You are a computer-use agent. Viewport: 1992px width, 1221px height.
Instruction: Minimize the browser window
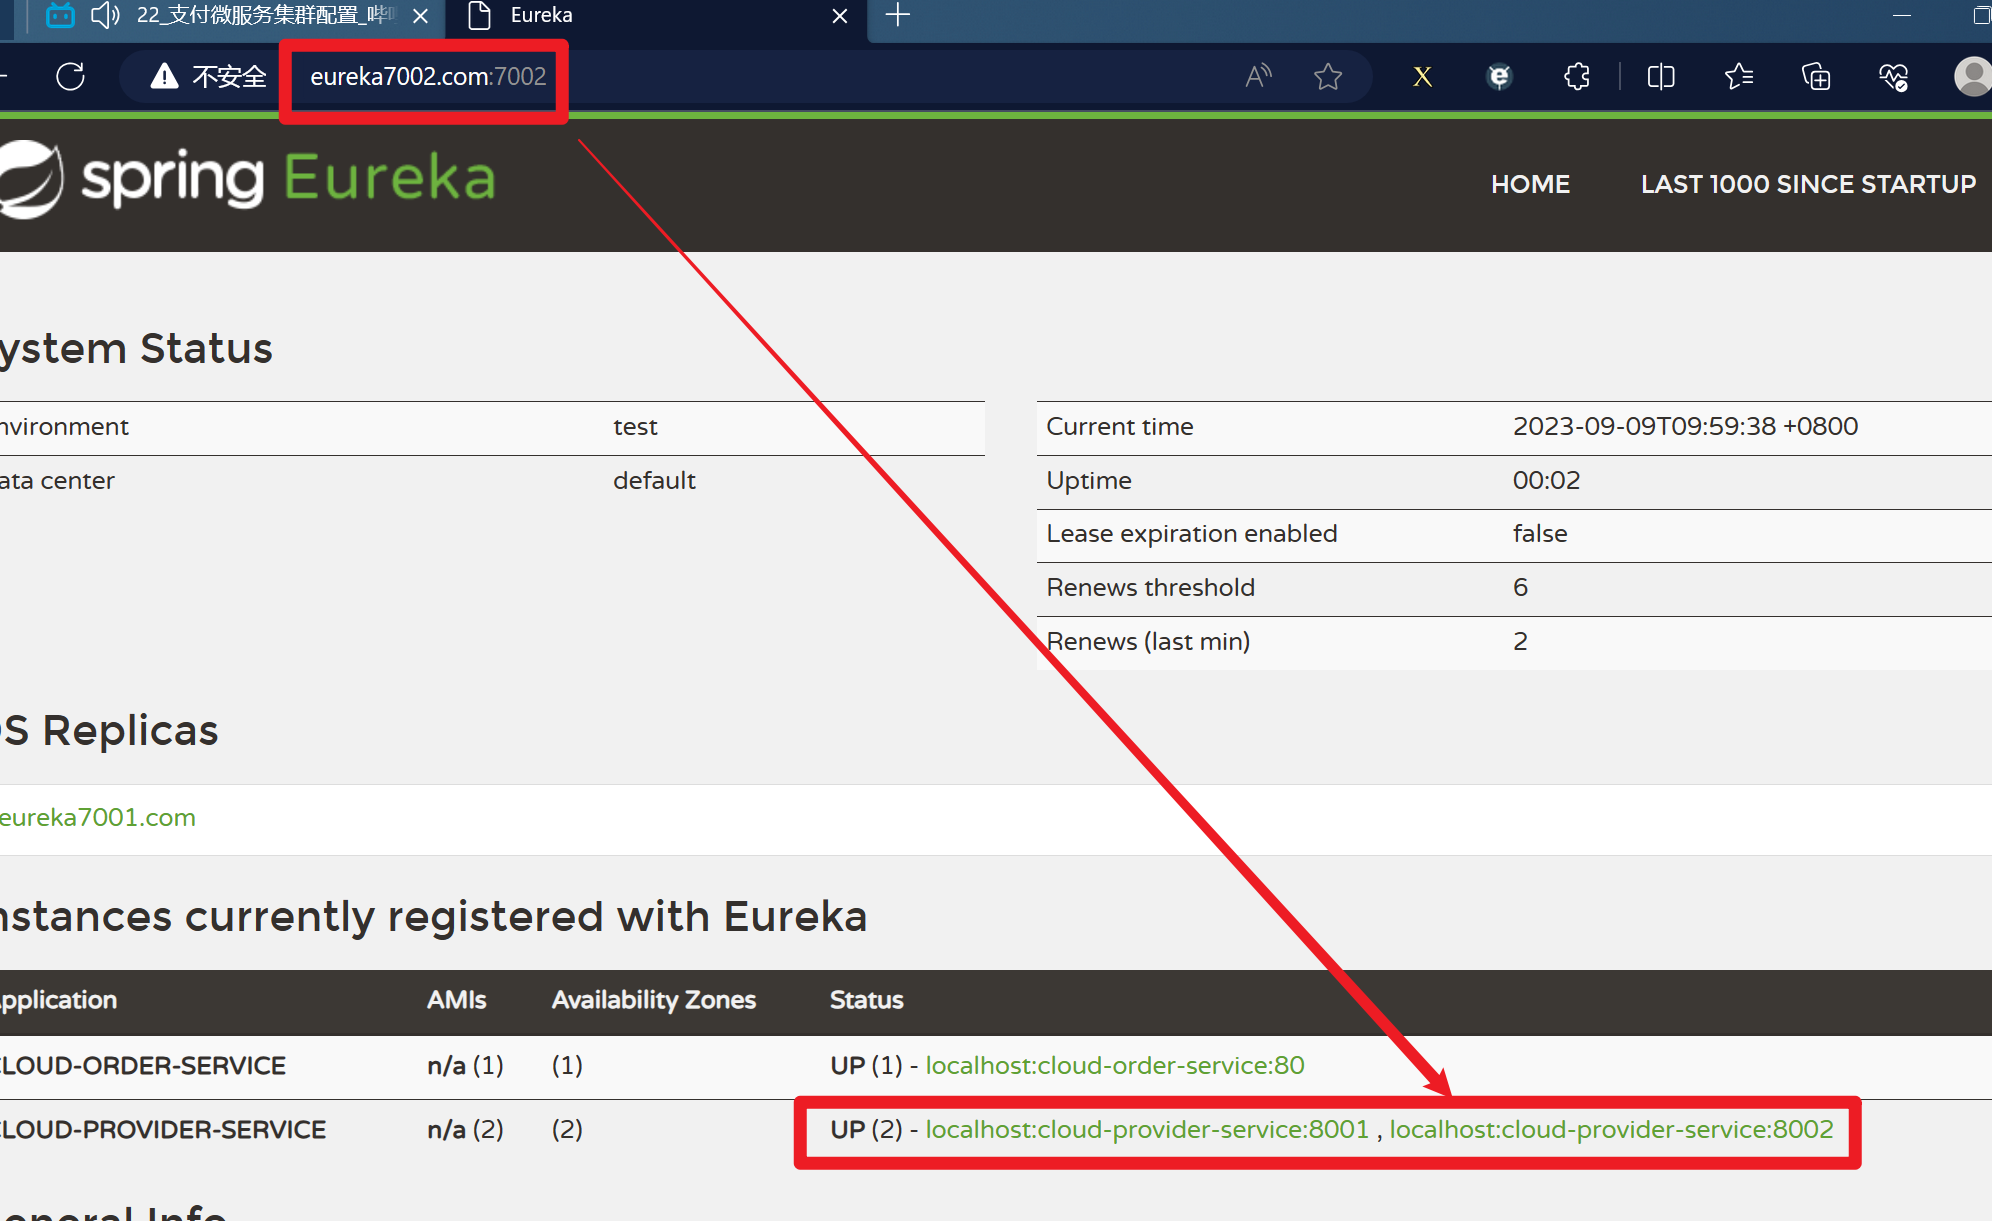pyautogui.click(x=1902, y=15)
